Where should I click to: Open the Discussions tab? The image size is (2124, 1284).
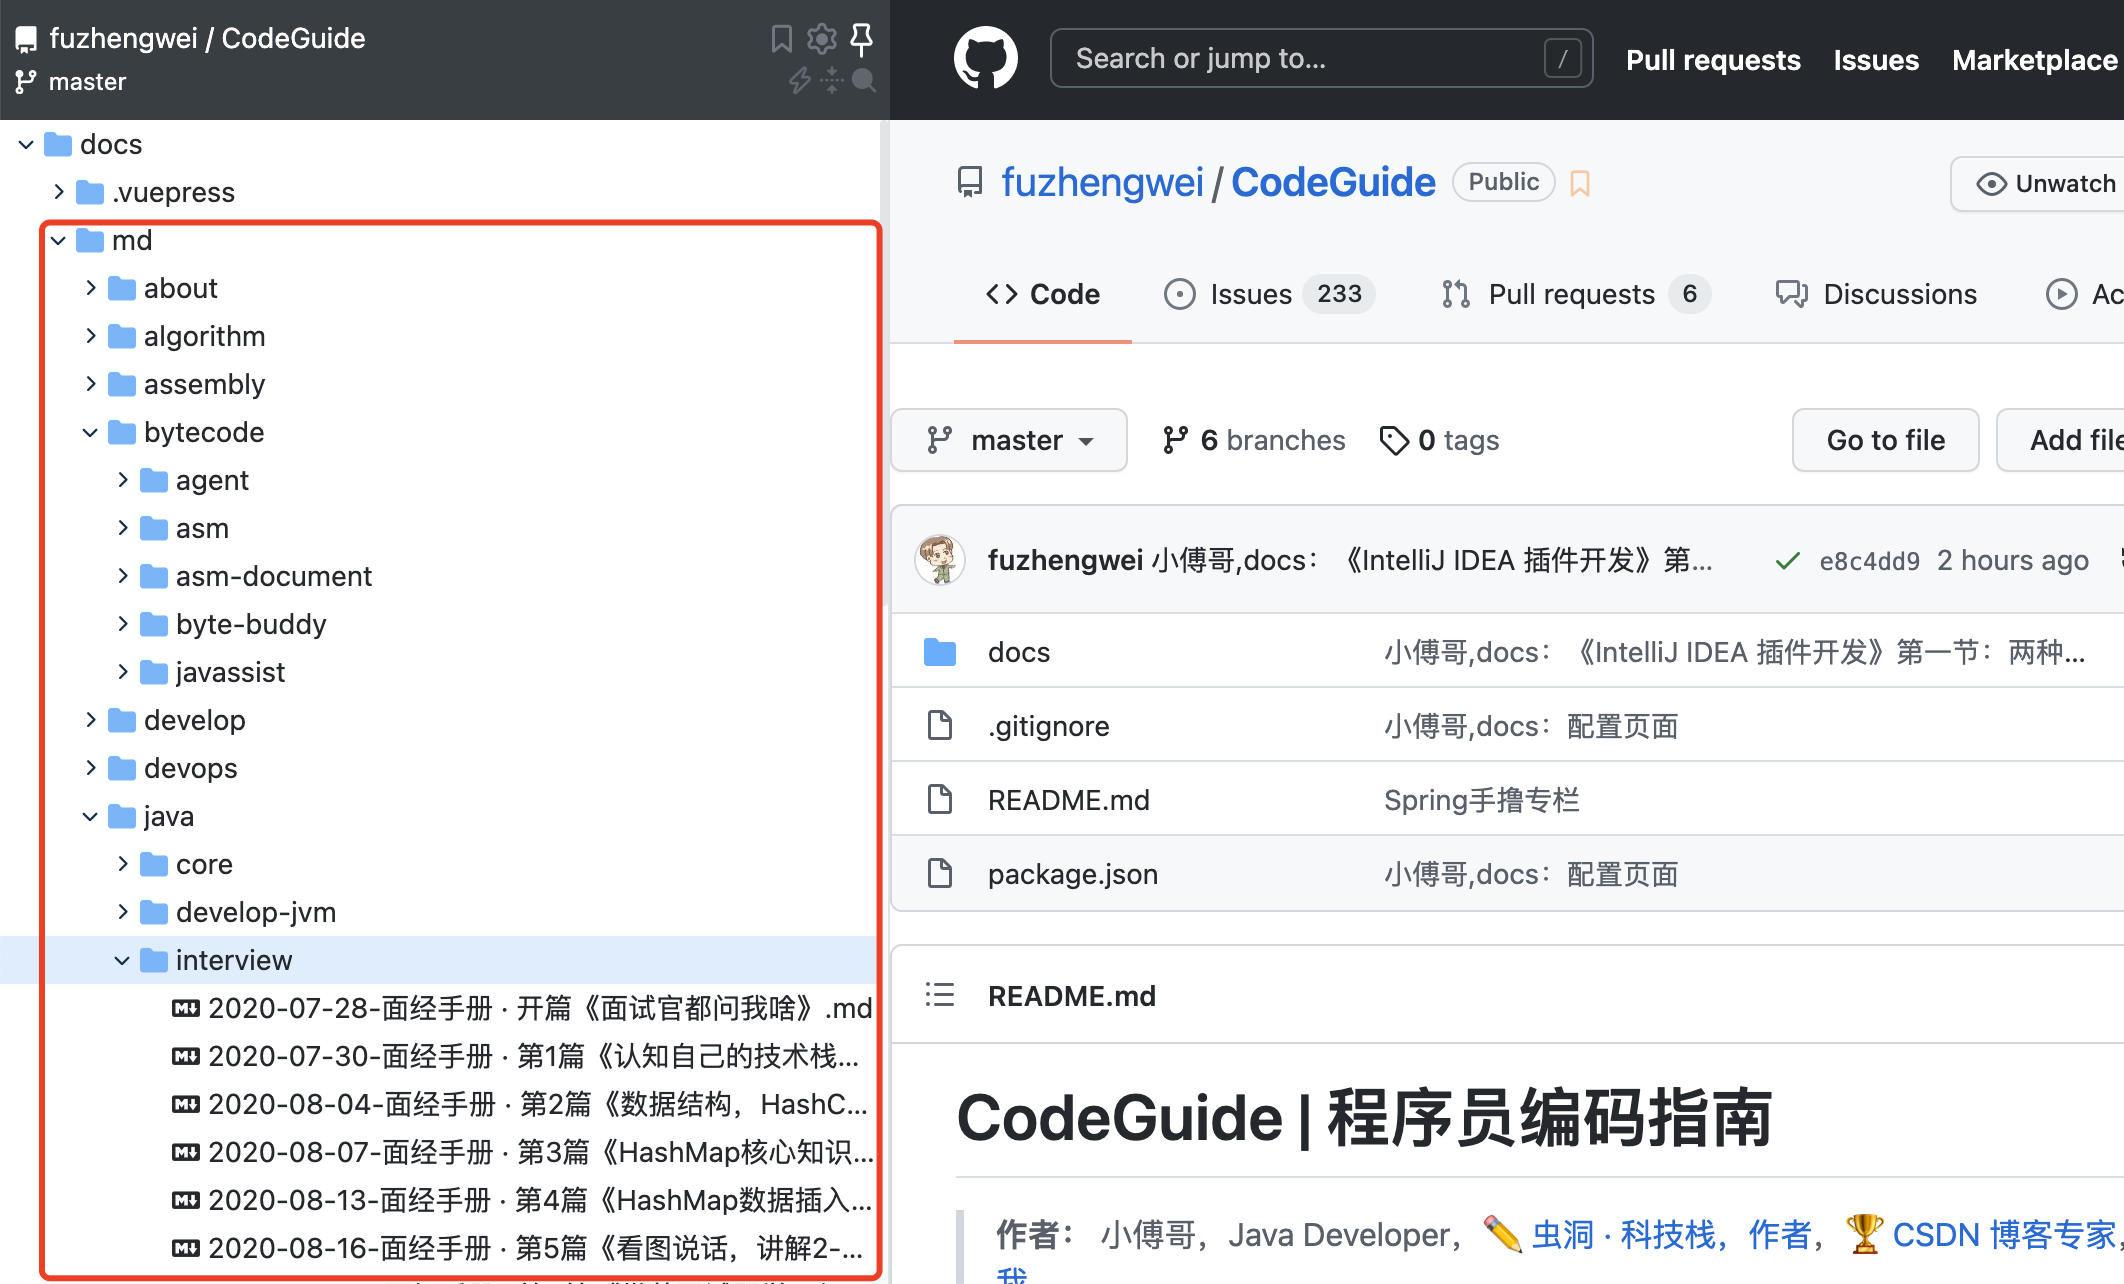tap(1876, 294)
